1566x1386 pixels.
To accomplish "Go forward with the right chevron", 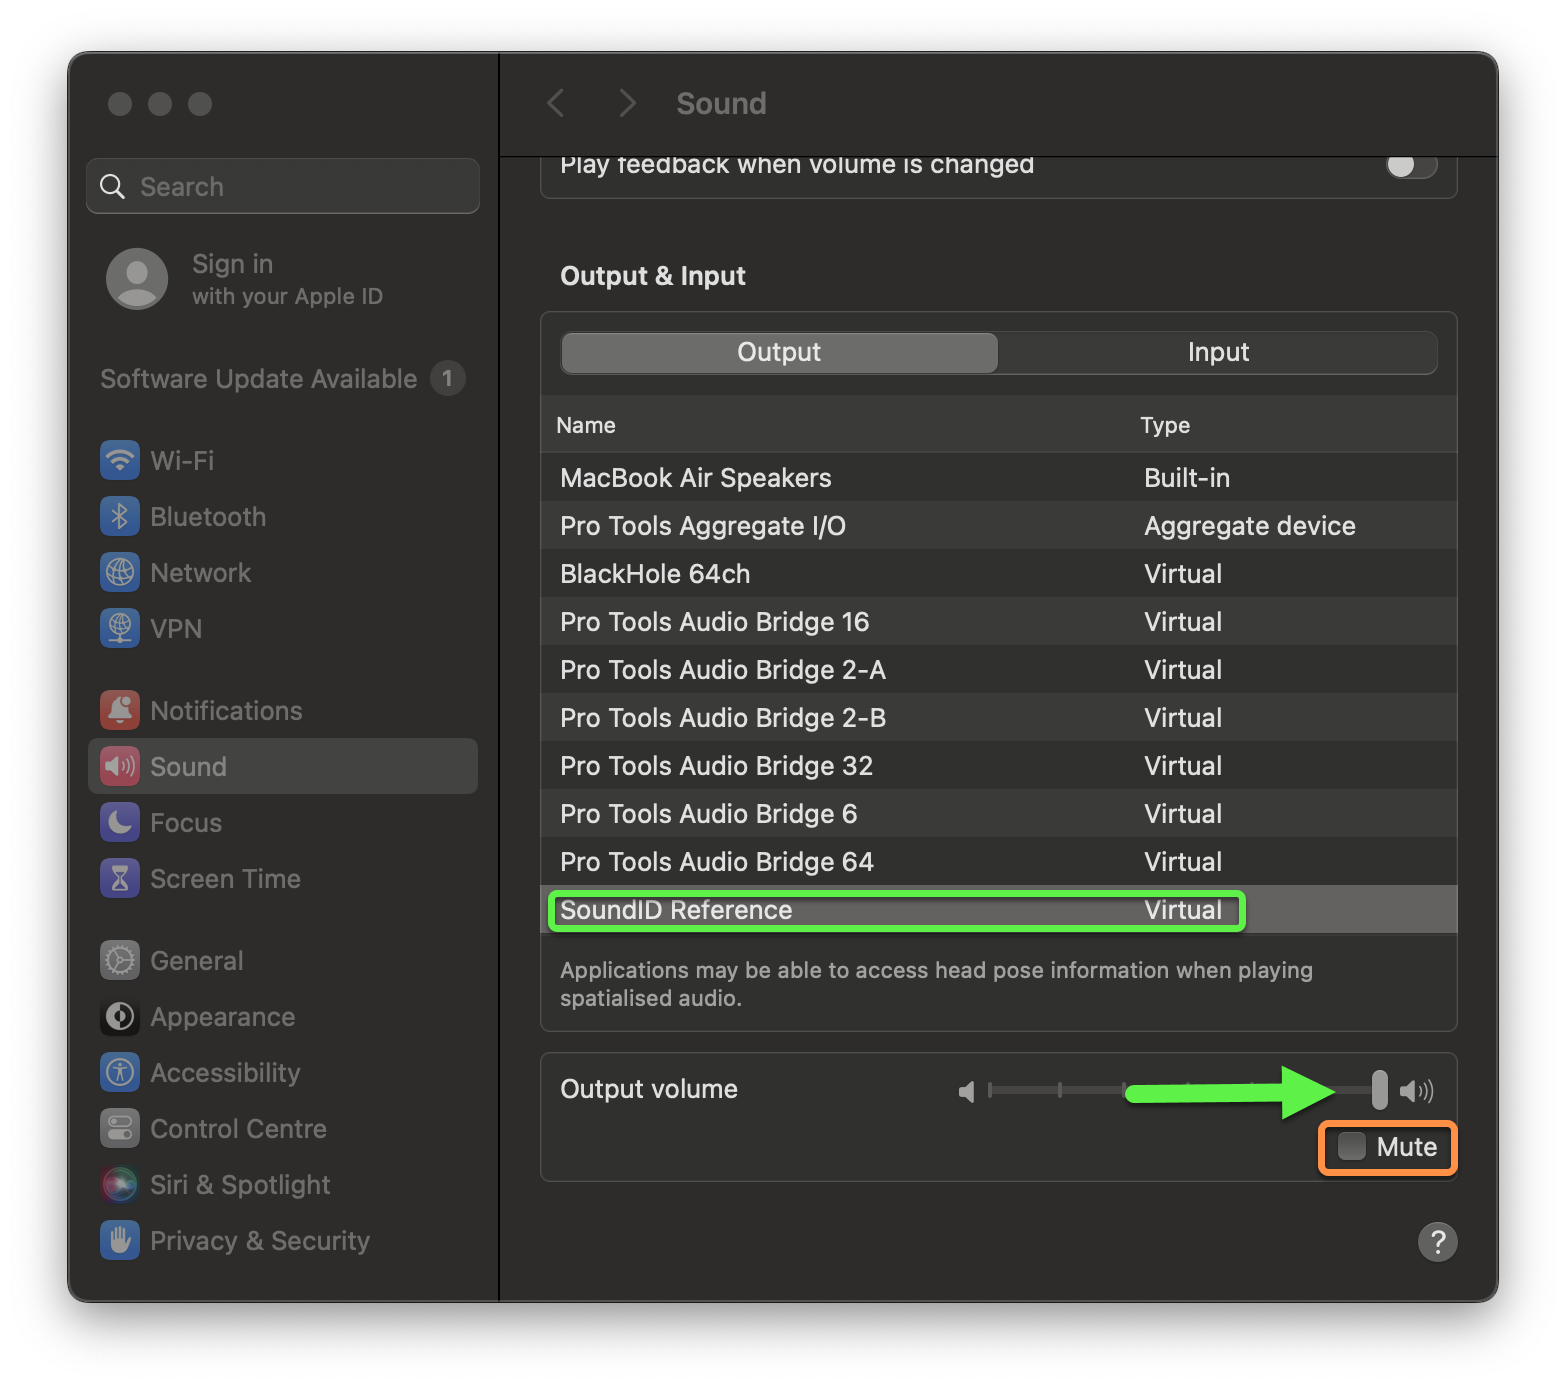I will [627, 103].
